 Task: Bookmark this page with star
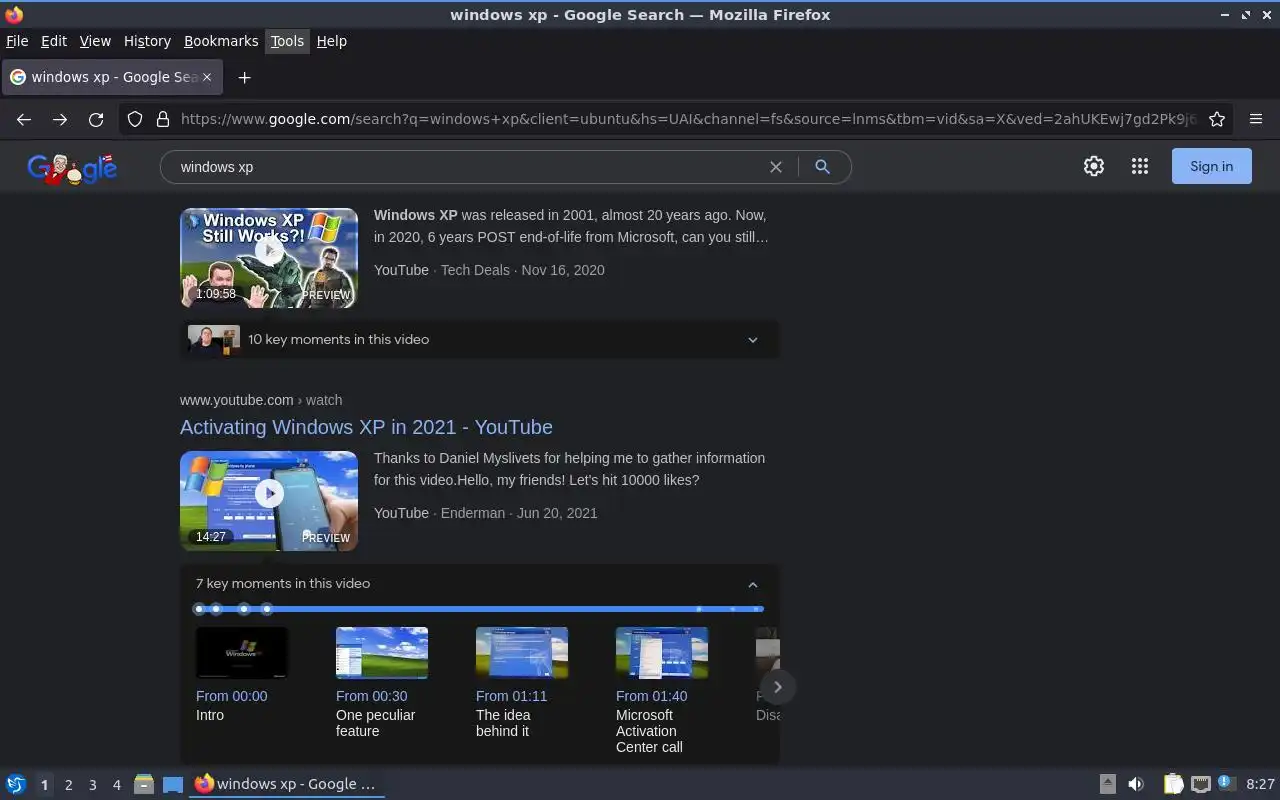pyautogui.click(x=1217, y=119)
